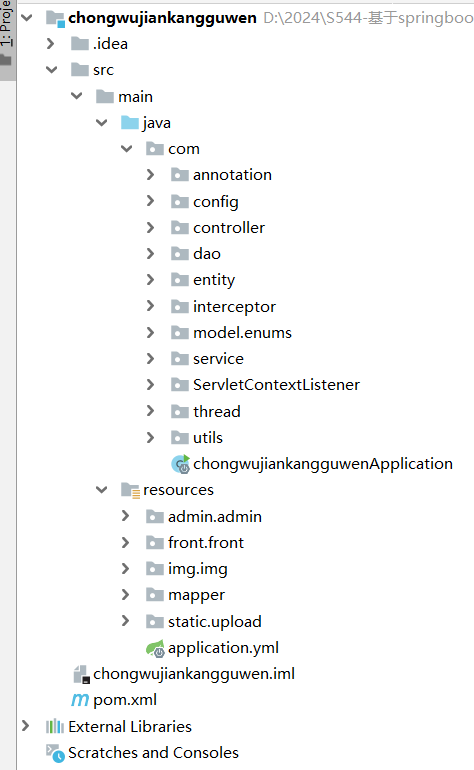Expand the .idea folder
The height and width of the screenshot is (770, 474).
50,44
